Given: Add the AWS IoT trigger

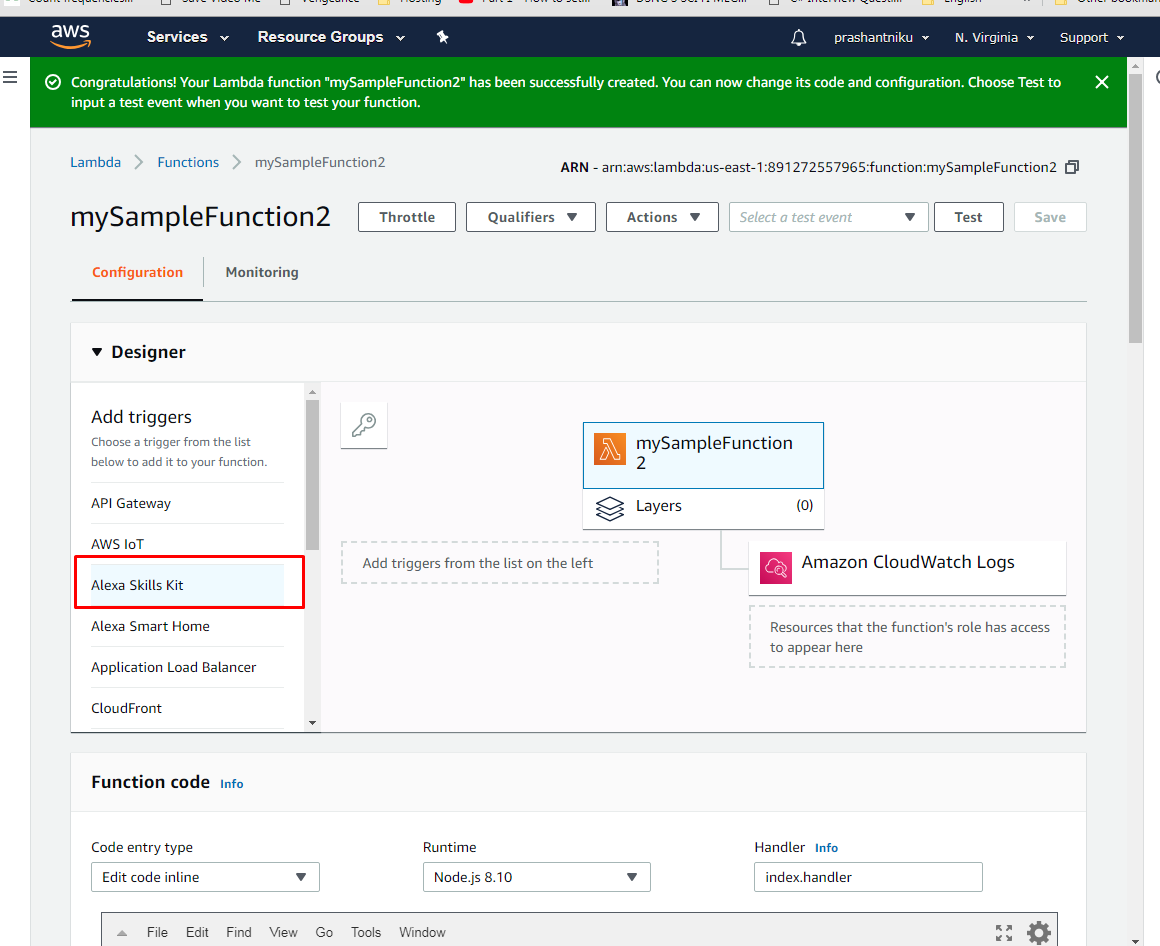Looking at the screenshot, I should [187, 544].
